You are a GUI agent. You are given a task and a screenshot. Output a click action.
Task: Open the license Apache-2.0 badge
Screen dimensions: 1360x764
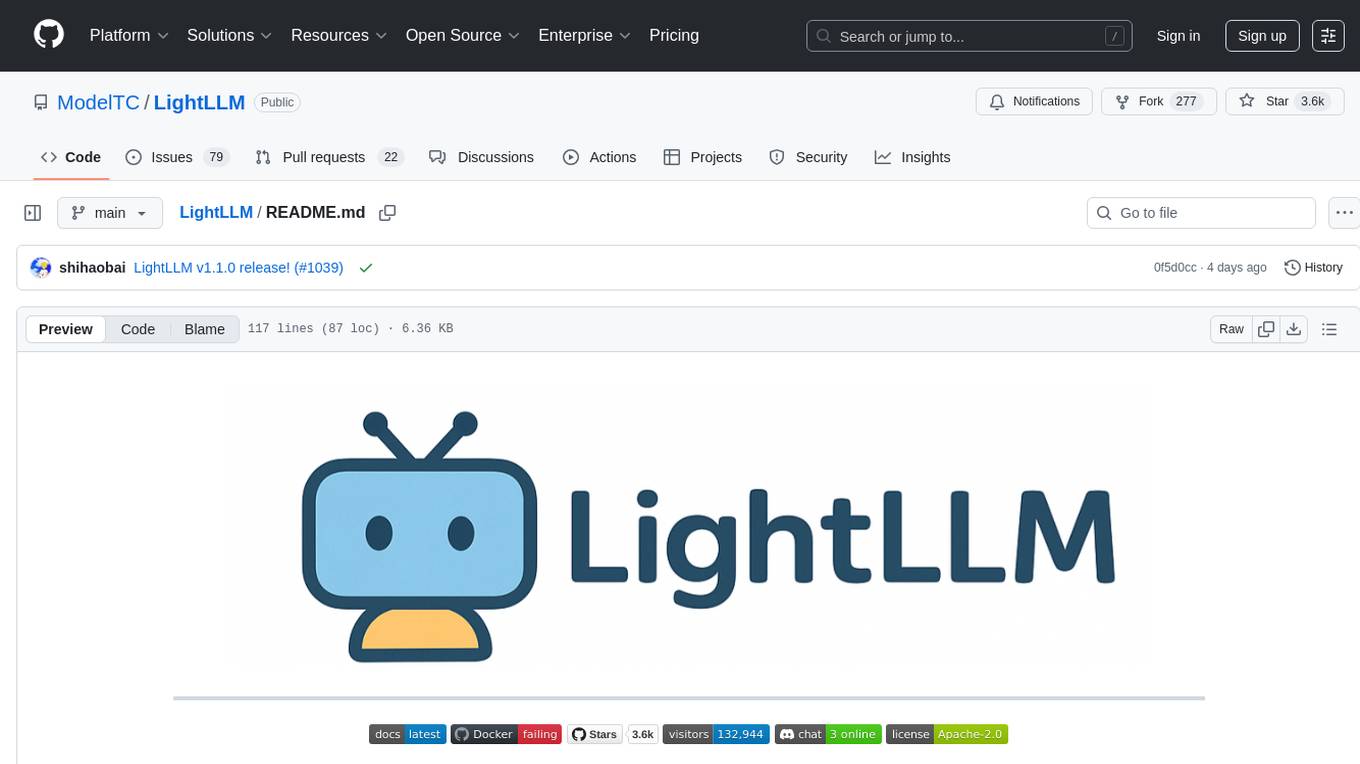(x=946, y=734)
